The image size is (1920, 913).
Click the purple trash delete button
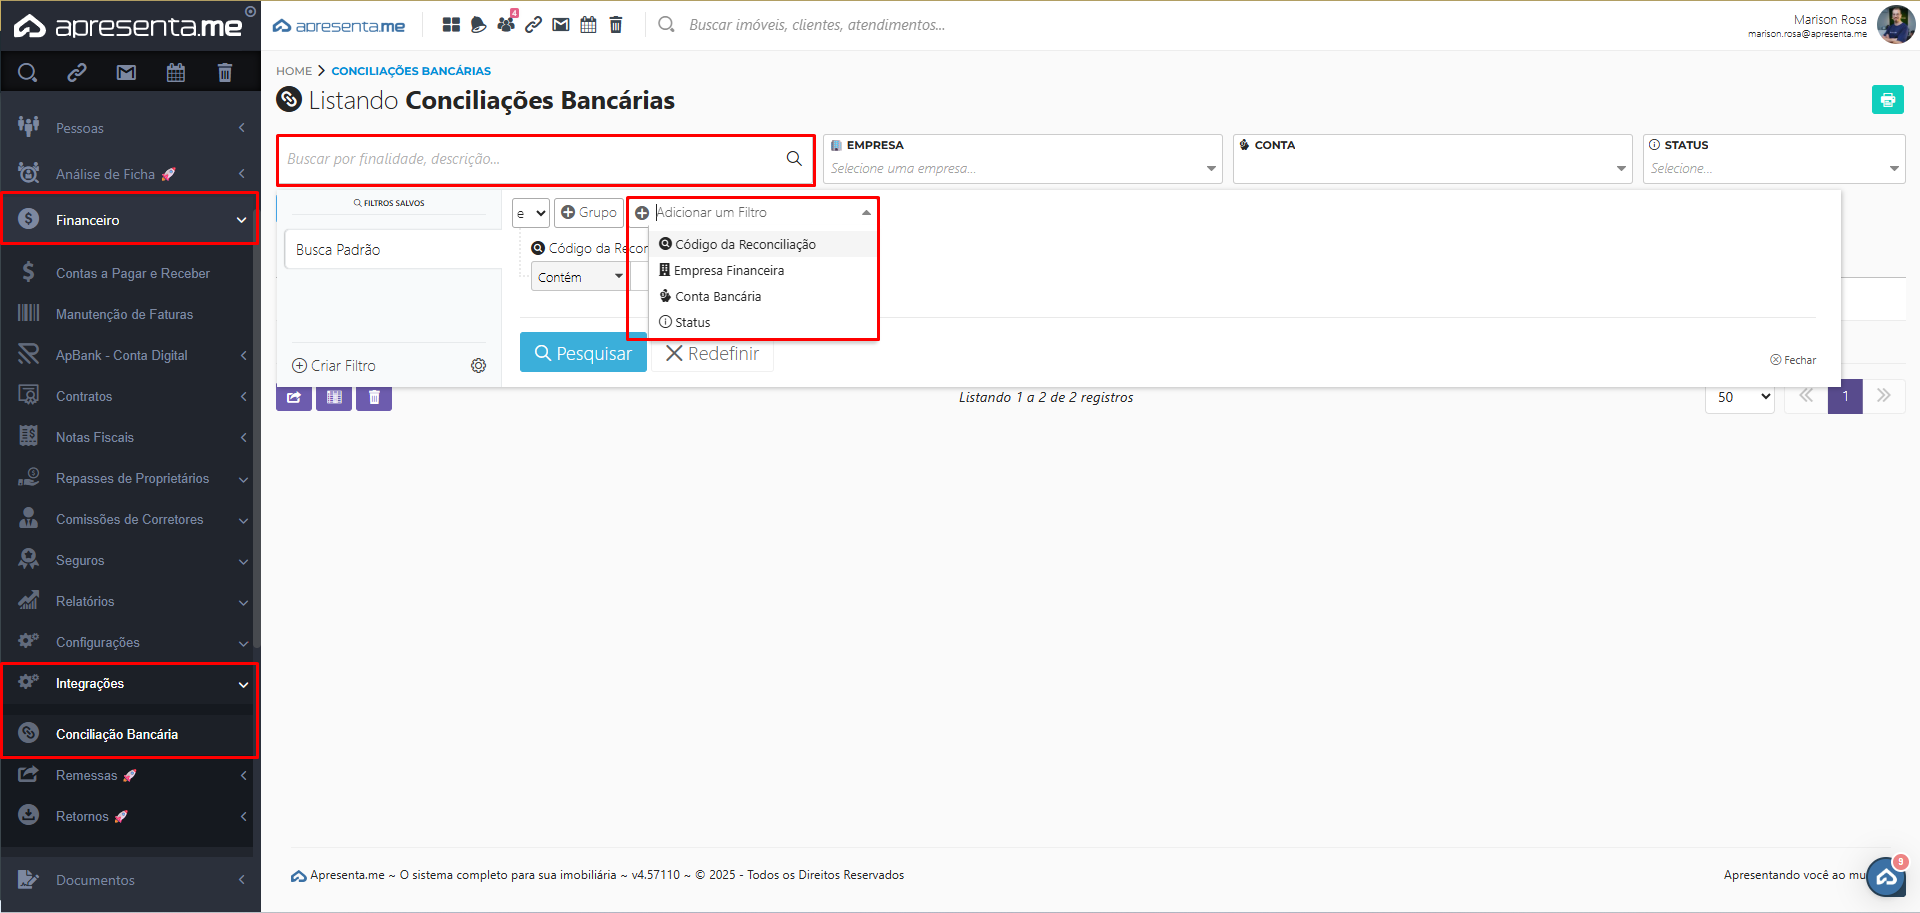tap(374, 398)
